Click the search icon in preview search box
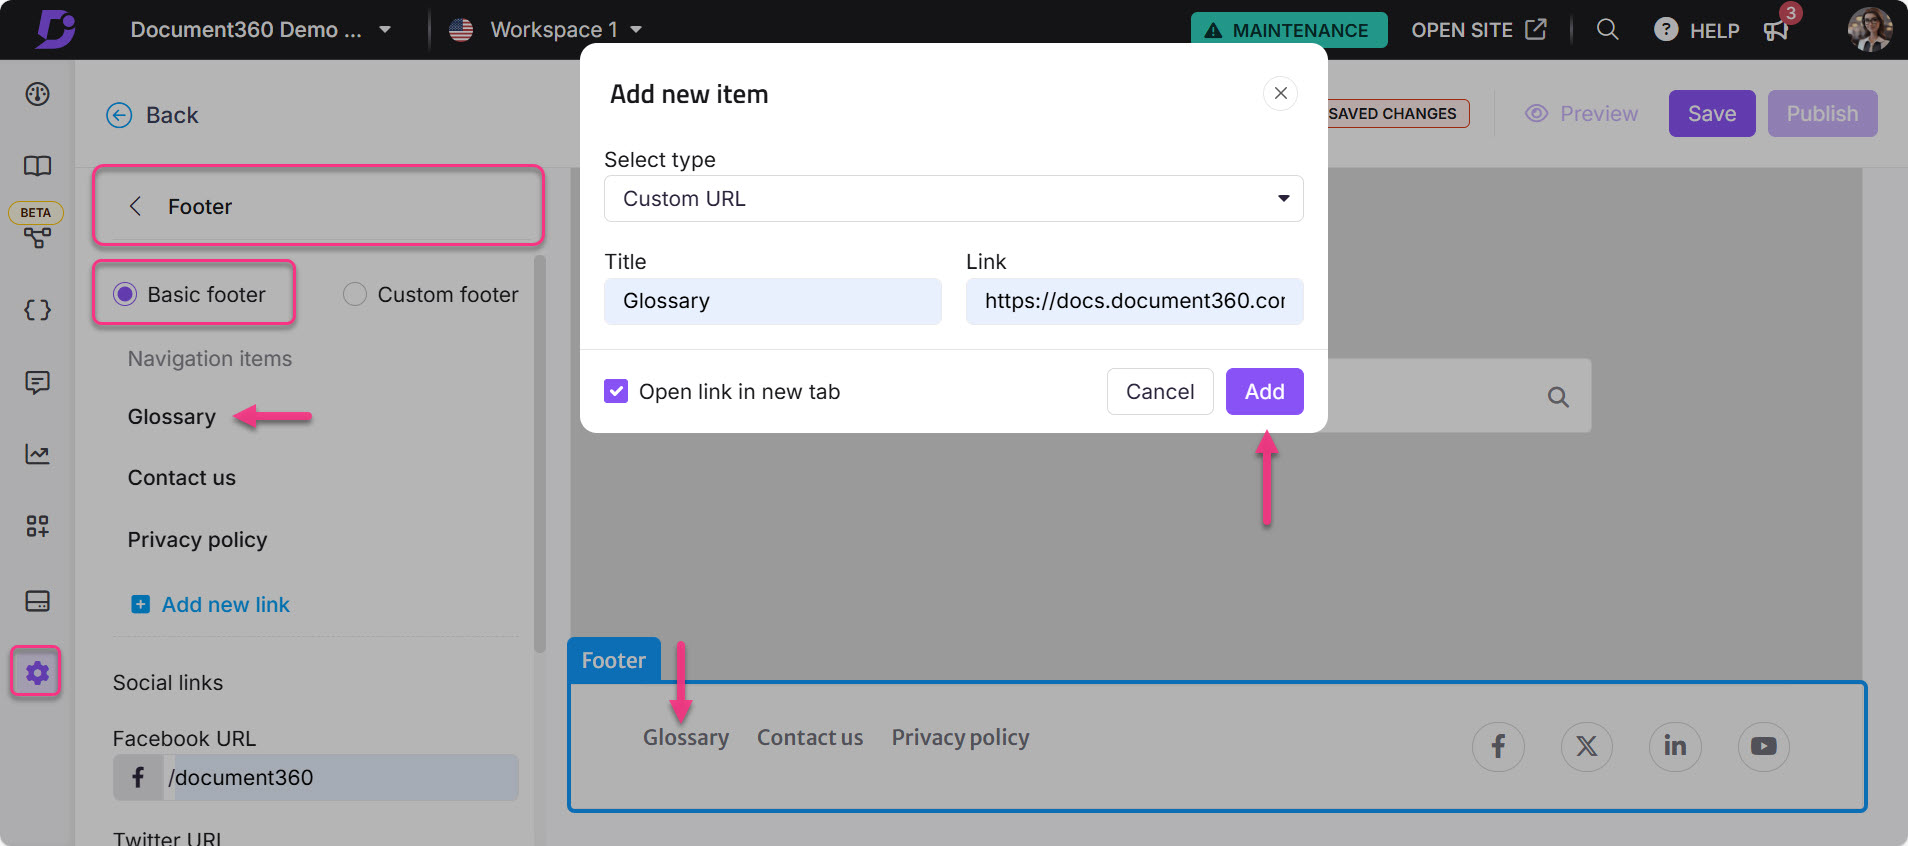 1558,397
